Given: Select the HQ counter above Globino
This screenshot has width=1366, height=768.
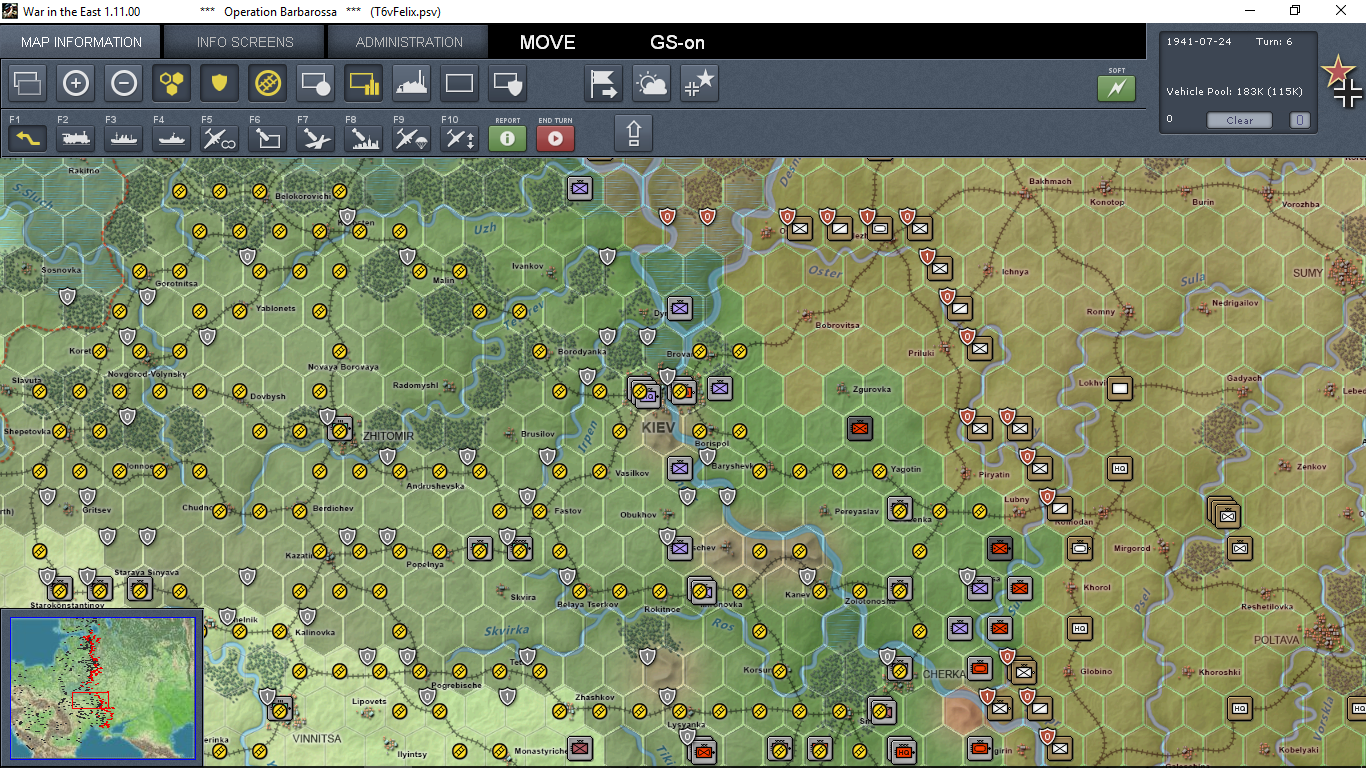Looking at the screenshot, I should pyautogui.click(x=1078, y=628).
